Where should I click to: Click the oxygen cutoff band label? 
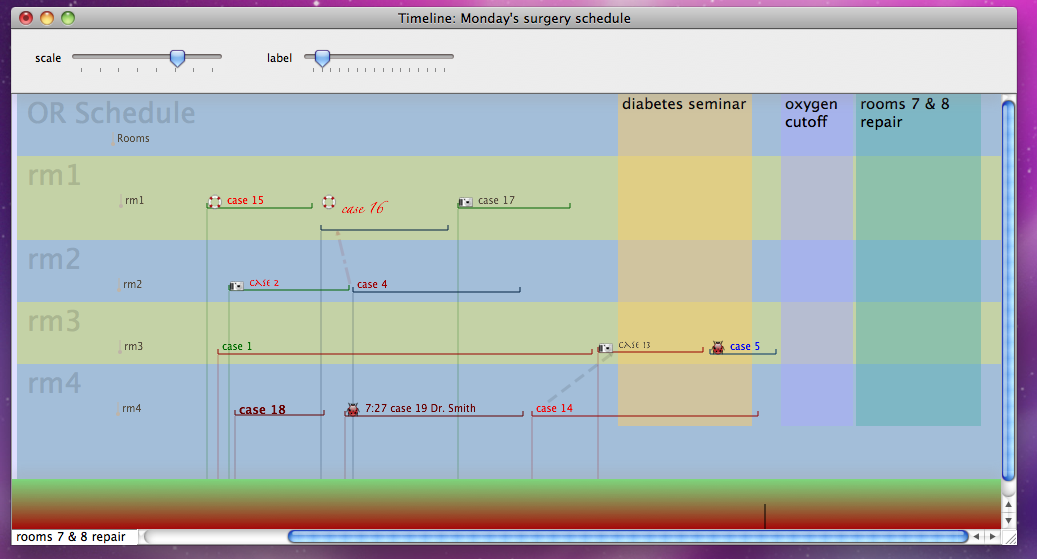[811, 113]
